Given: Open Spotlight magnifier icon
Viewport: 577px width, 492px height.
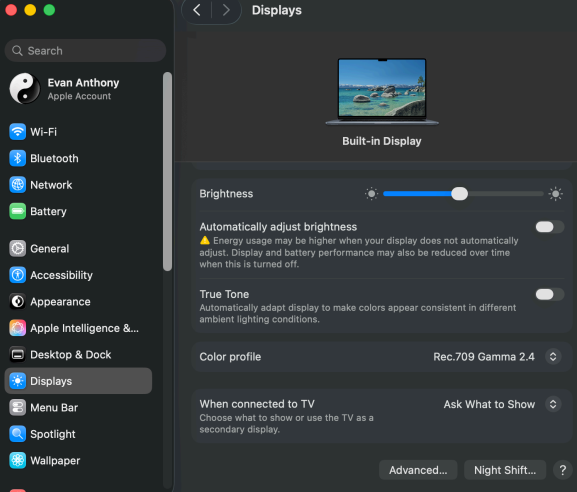Looking at the screenshot, I should [x=17, y=434].
